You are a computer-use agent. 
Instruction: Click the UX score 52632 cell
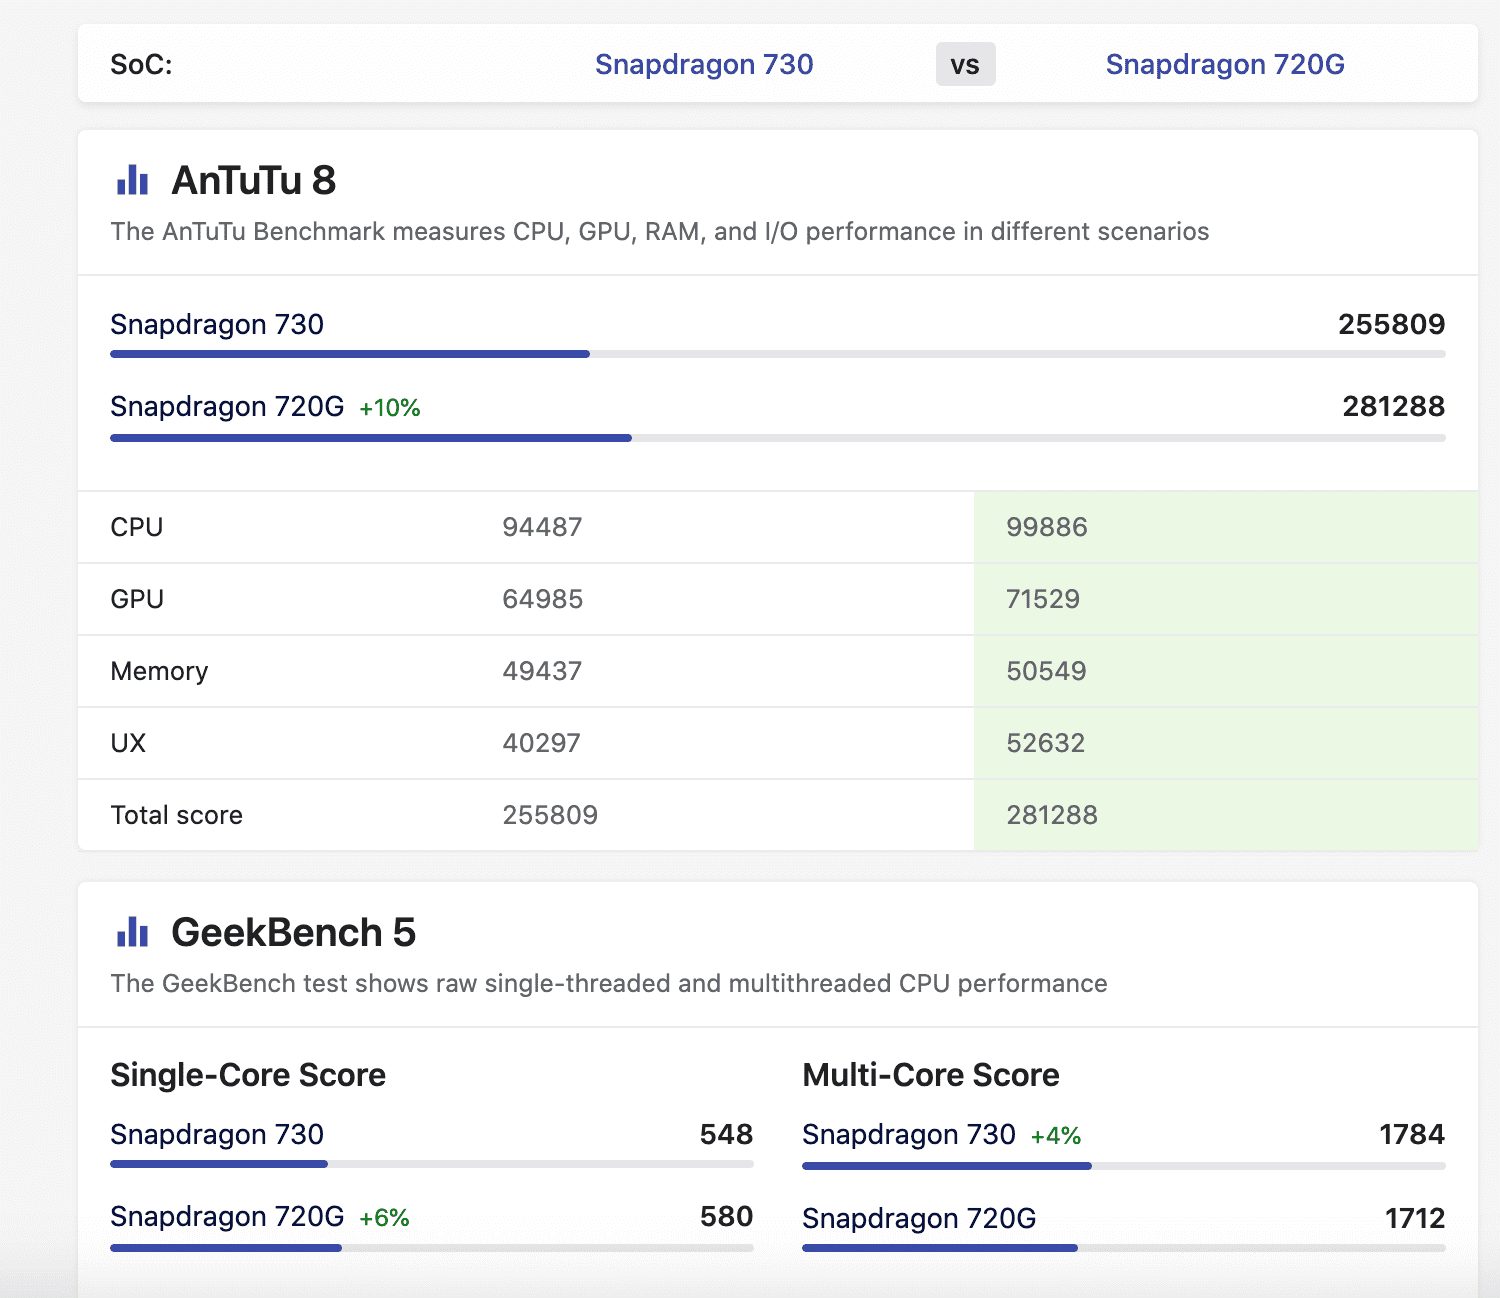[1045, 743]
